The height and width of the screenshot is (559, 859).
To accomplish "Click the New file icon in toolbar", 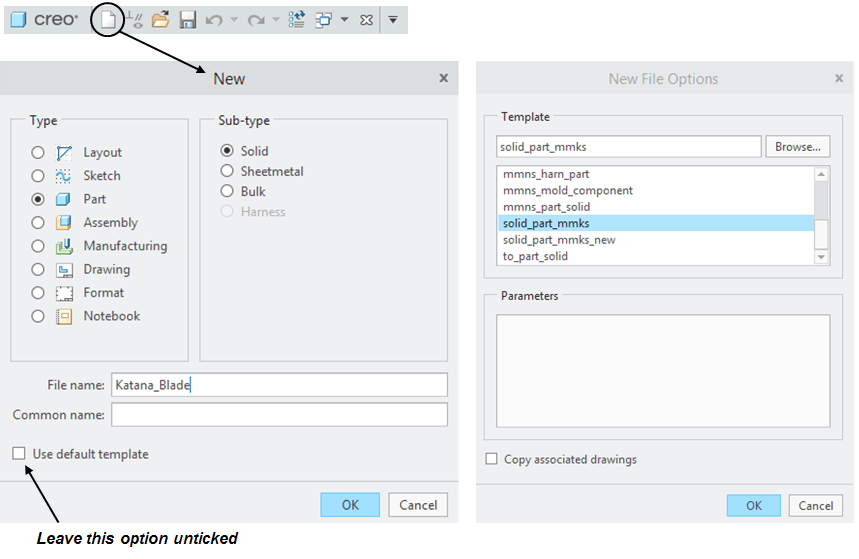I will coord(108,19).
